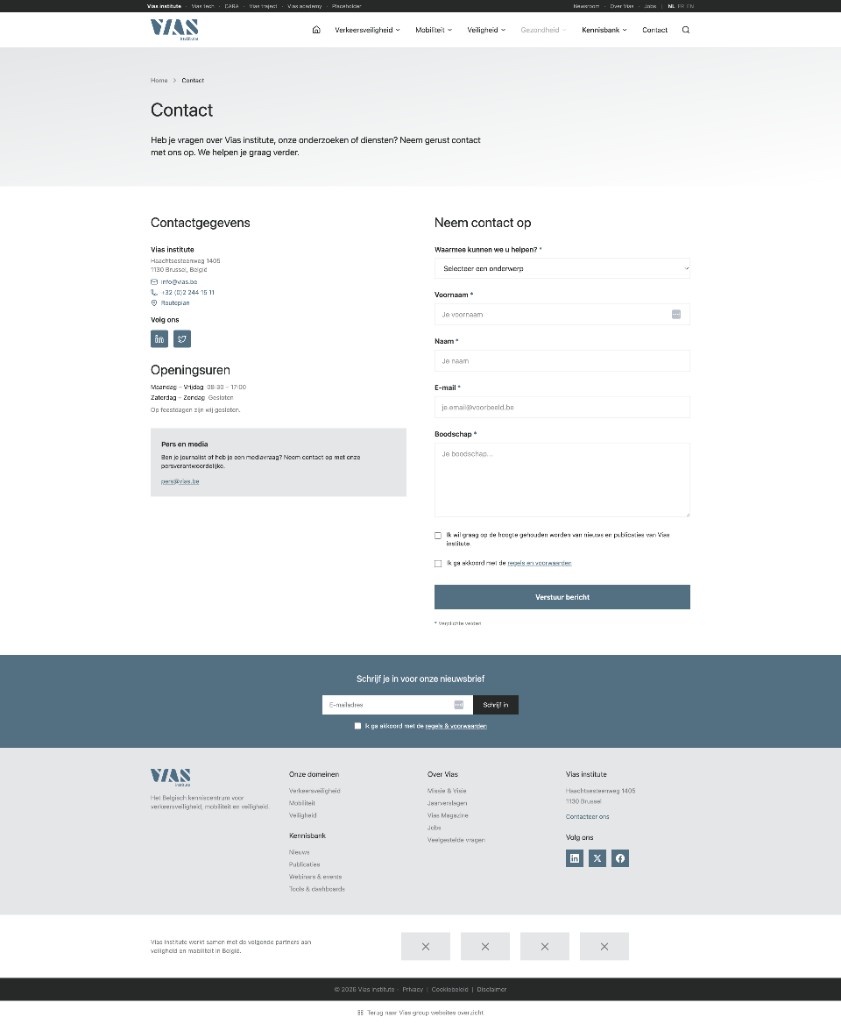Expand the Verkeersveiligheid navigation menu
This screenshot has width=841, height=1024.
point(367,30)
